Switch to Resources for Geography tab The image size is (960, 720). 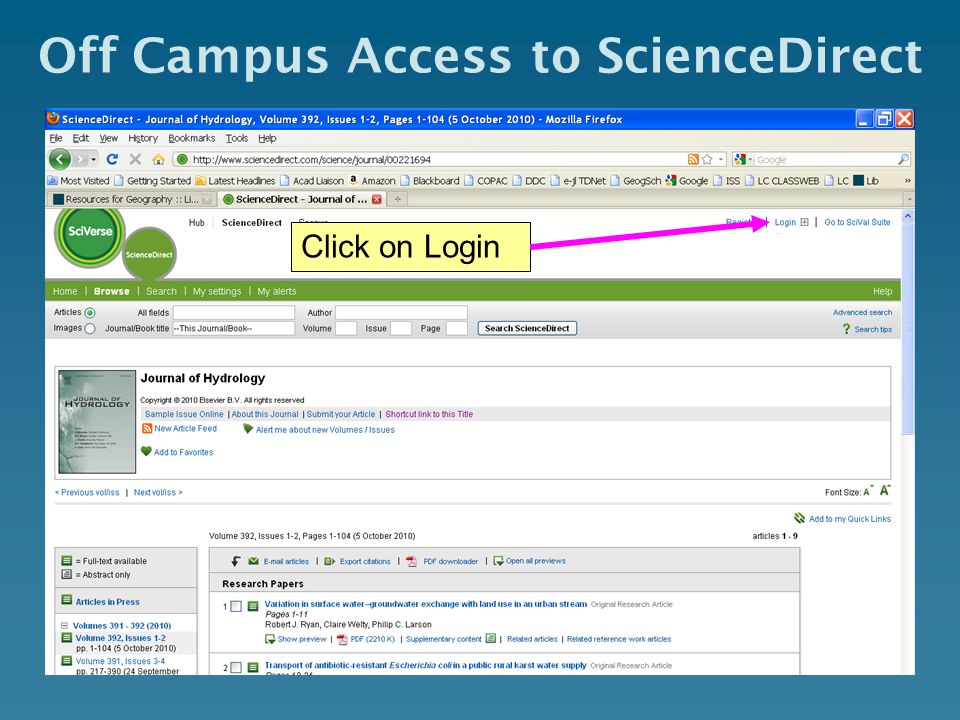tap(132, 199)
